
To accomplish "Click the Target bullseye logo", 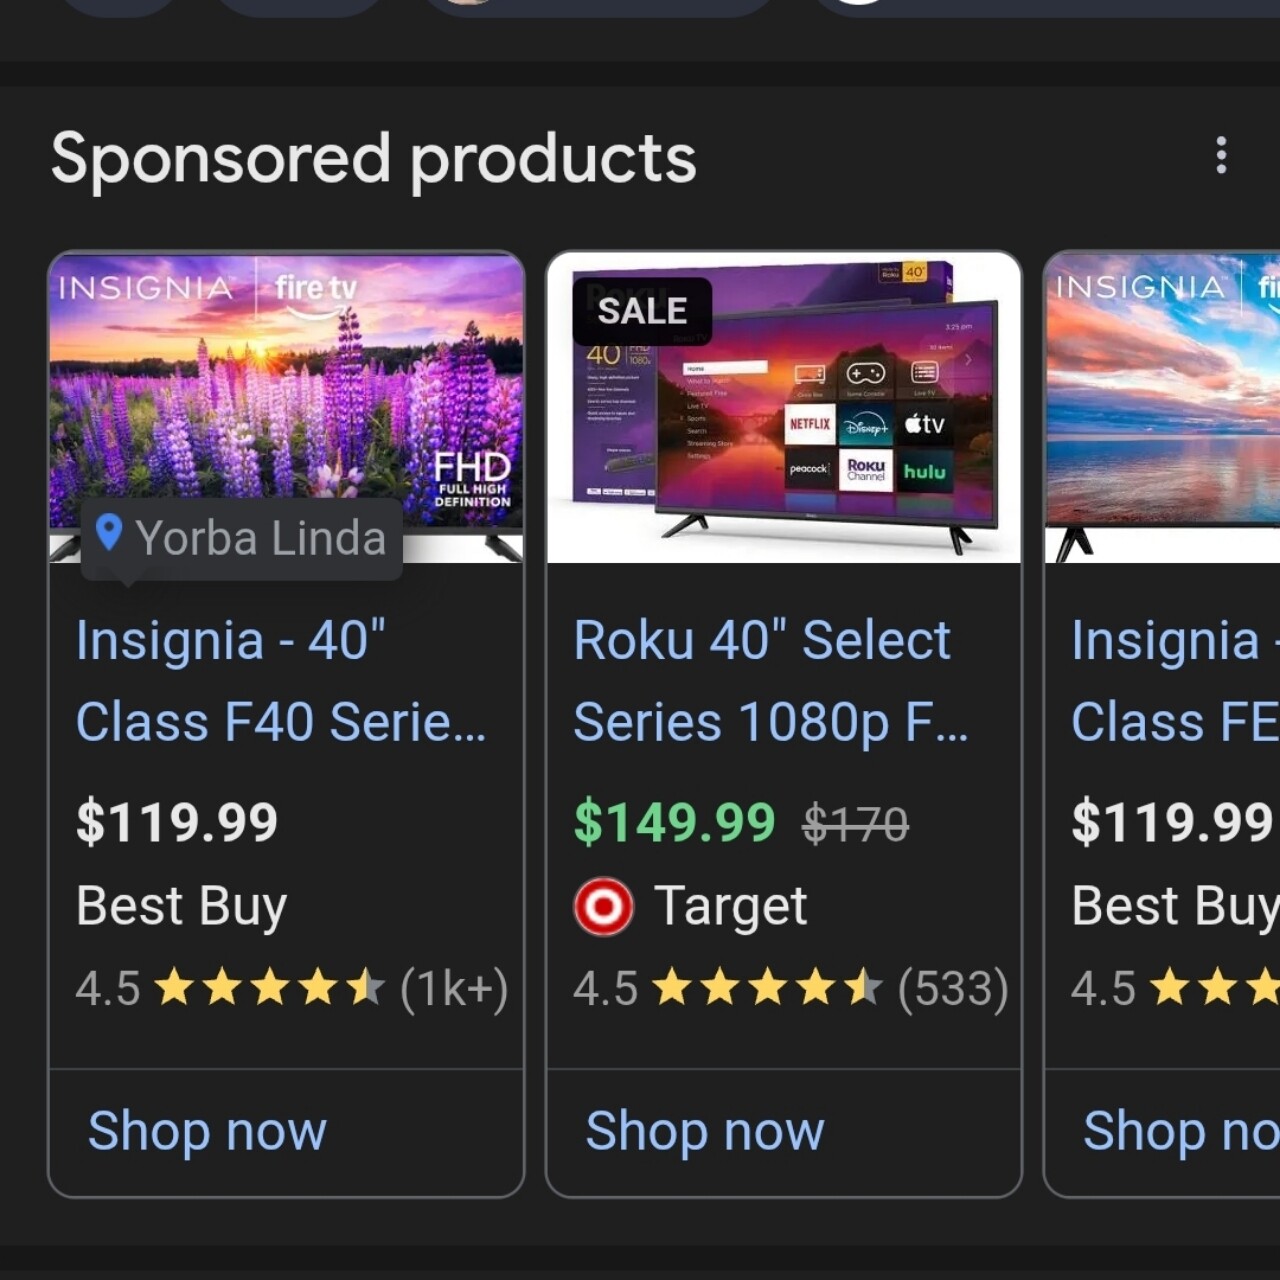I will (x=603, y=907).
